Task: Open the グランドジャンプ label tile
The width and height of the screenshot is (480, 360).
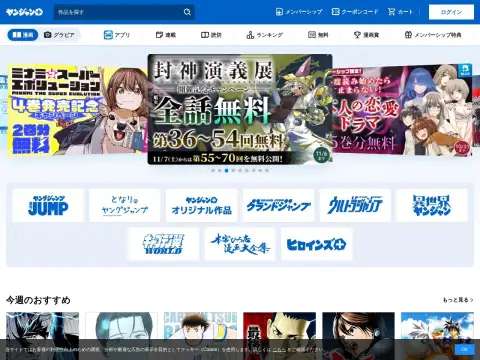Action: click(x=279, y=205)
